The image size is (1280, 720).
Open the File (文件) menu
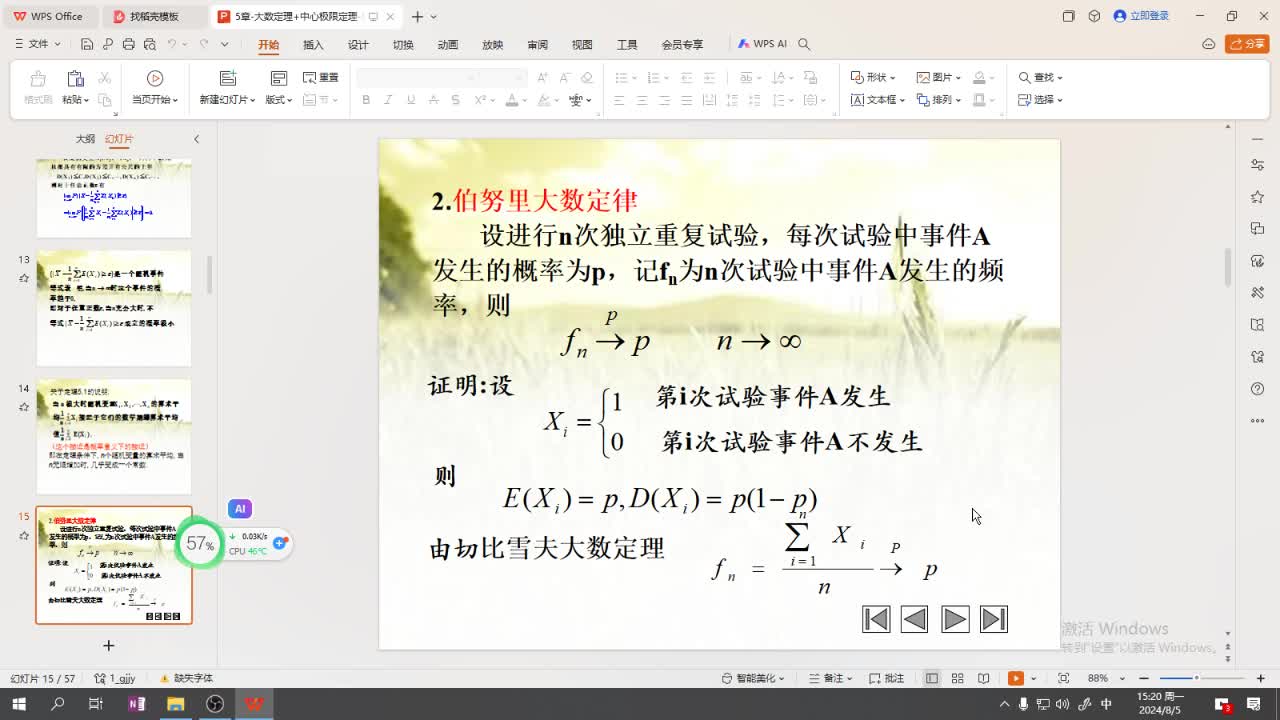tap(38, 44)
